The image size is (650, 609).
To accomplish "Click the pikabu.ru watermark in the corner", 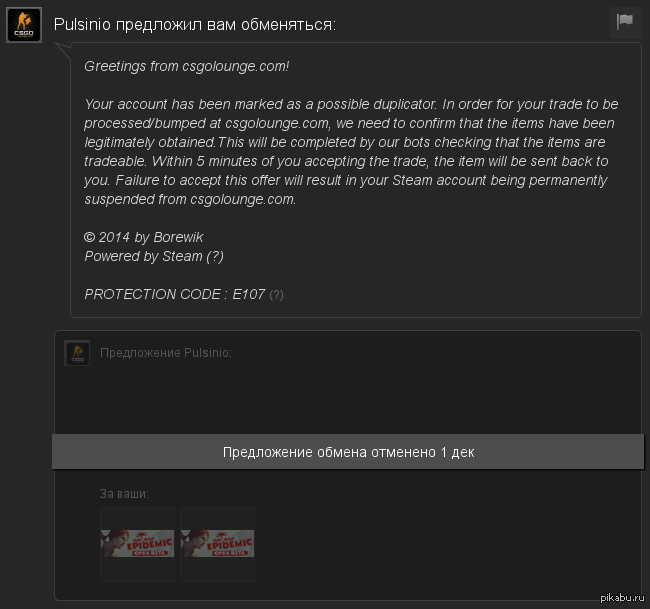I will [x=622, y=598].
